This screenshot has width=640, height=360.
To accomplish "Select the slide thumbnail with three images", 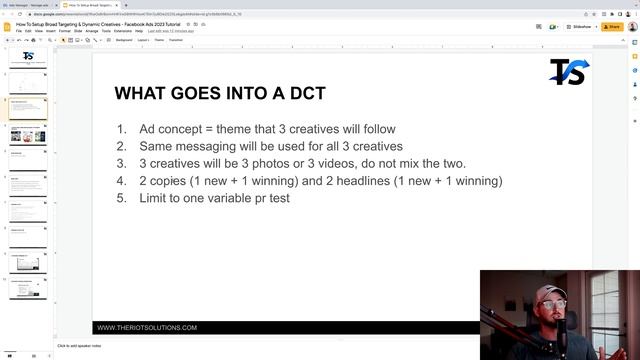I will (28, 135).
